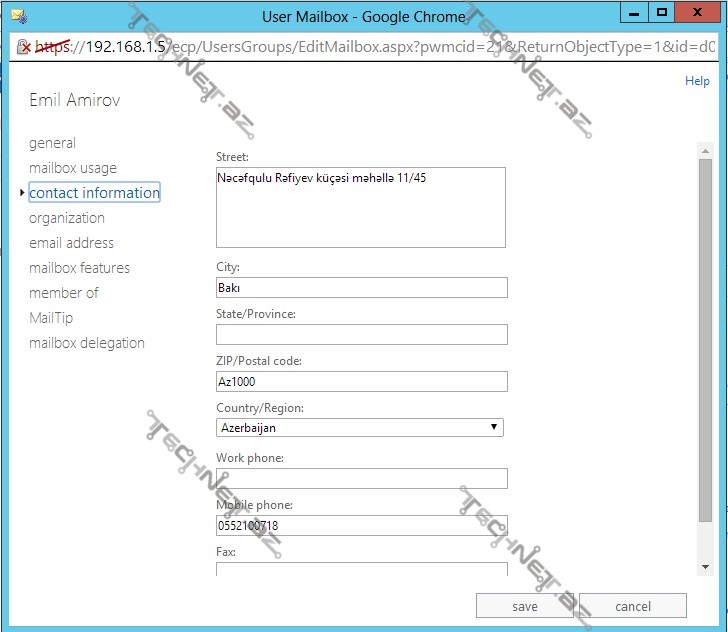Click into the Street text area

point(360,207)
